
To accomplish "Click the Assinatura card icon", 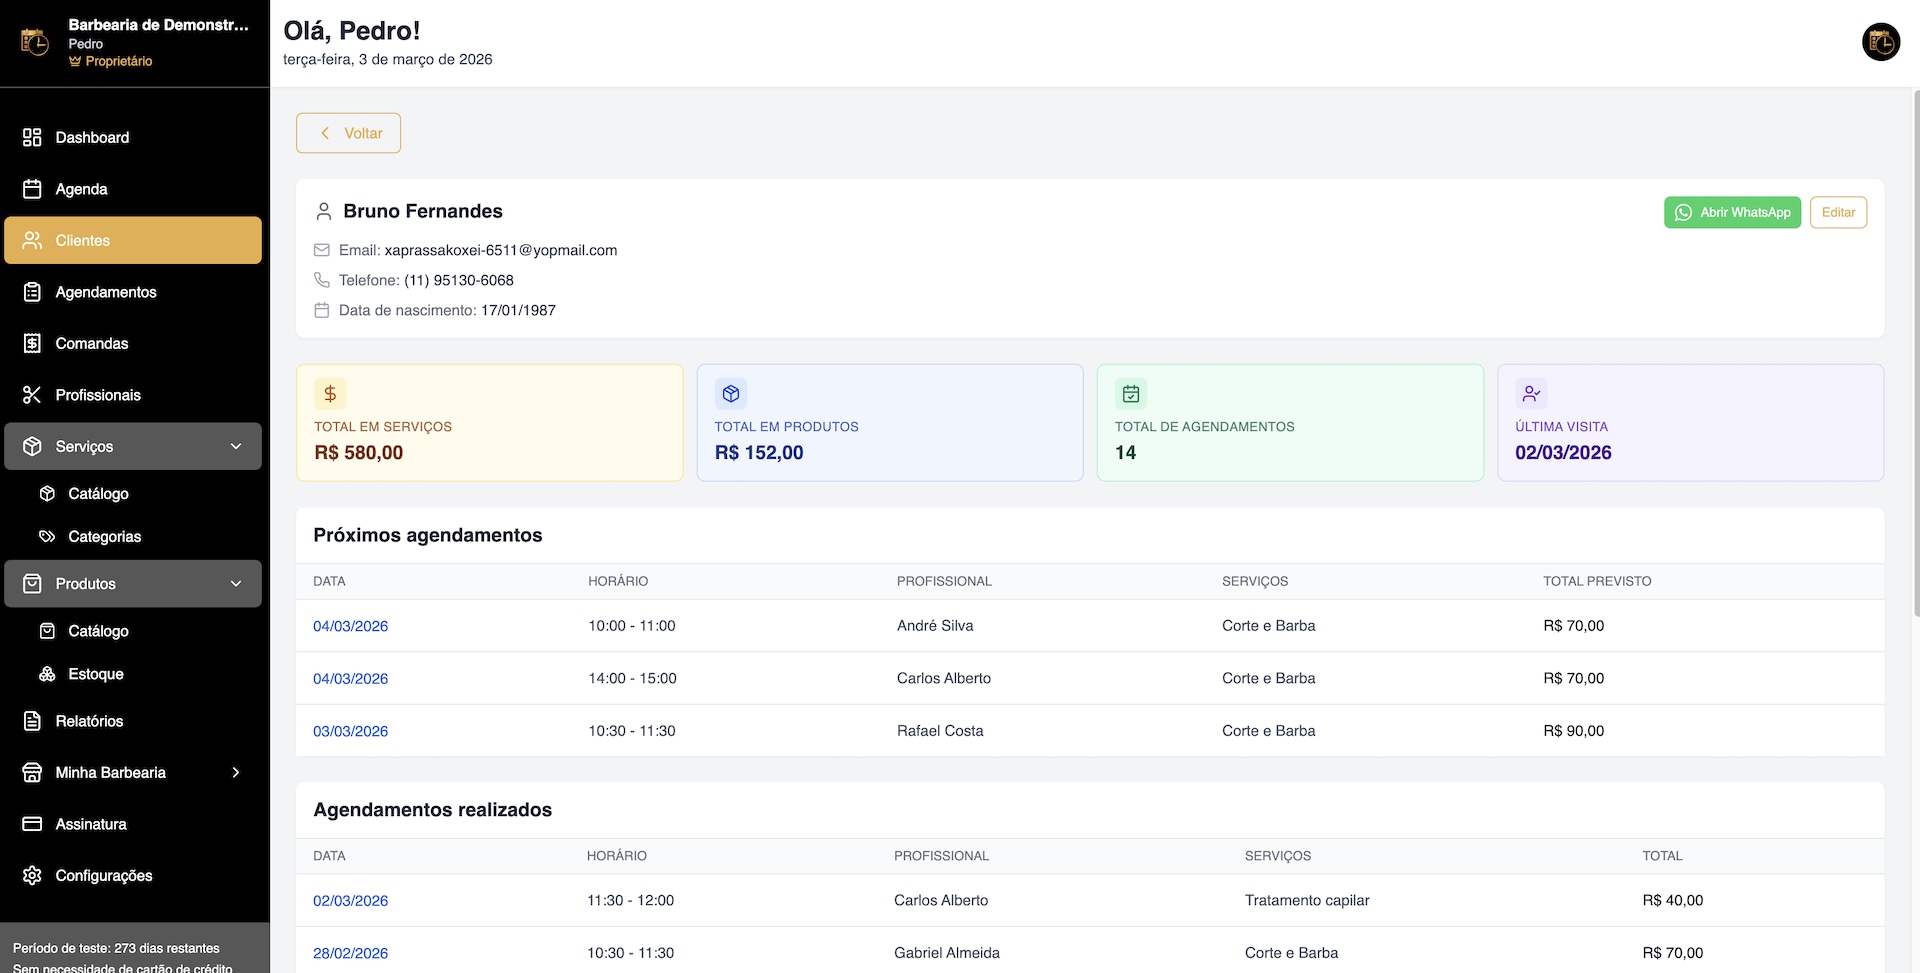I will (32, 824).
